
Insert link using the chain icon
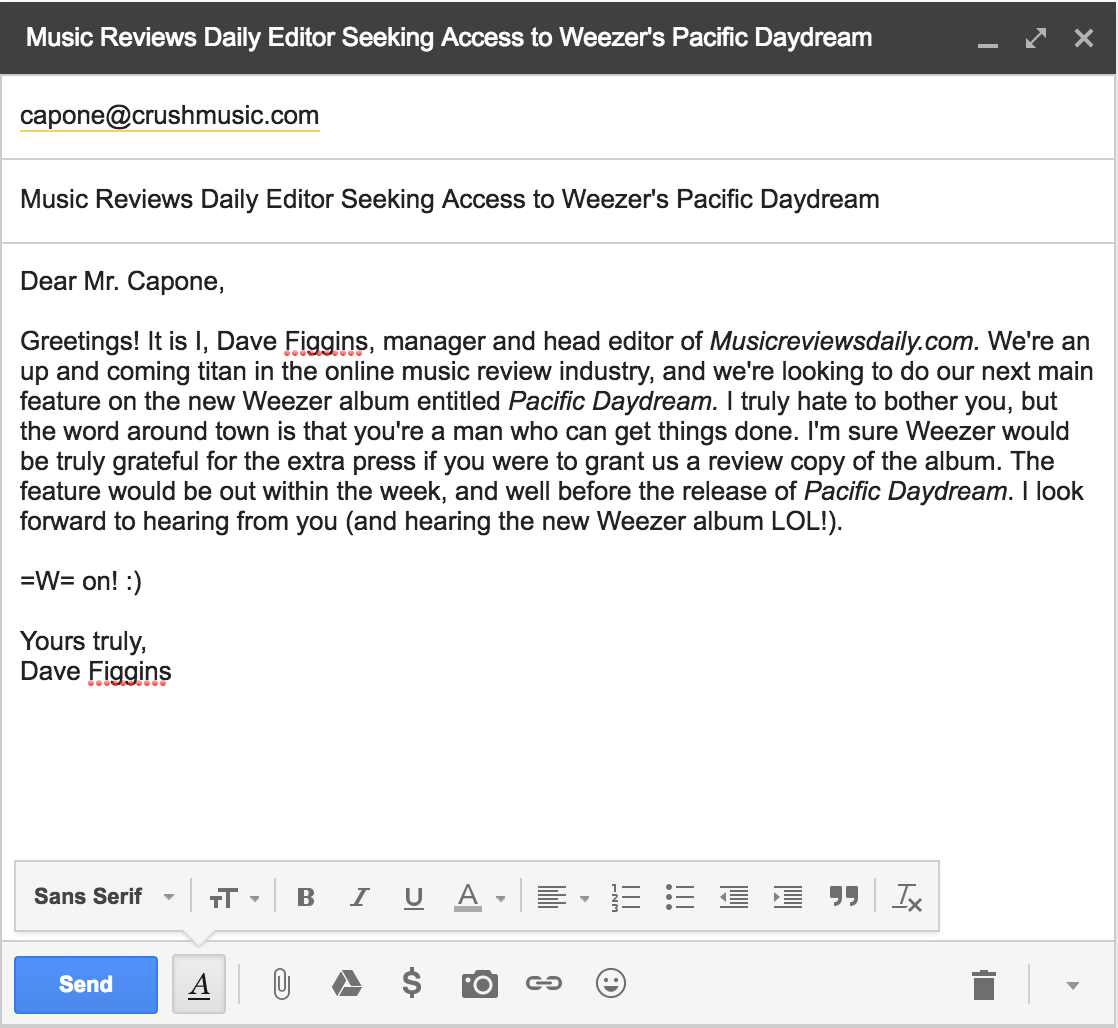(544, 984)
